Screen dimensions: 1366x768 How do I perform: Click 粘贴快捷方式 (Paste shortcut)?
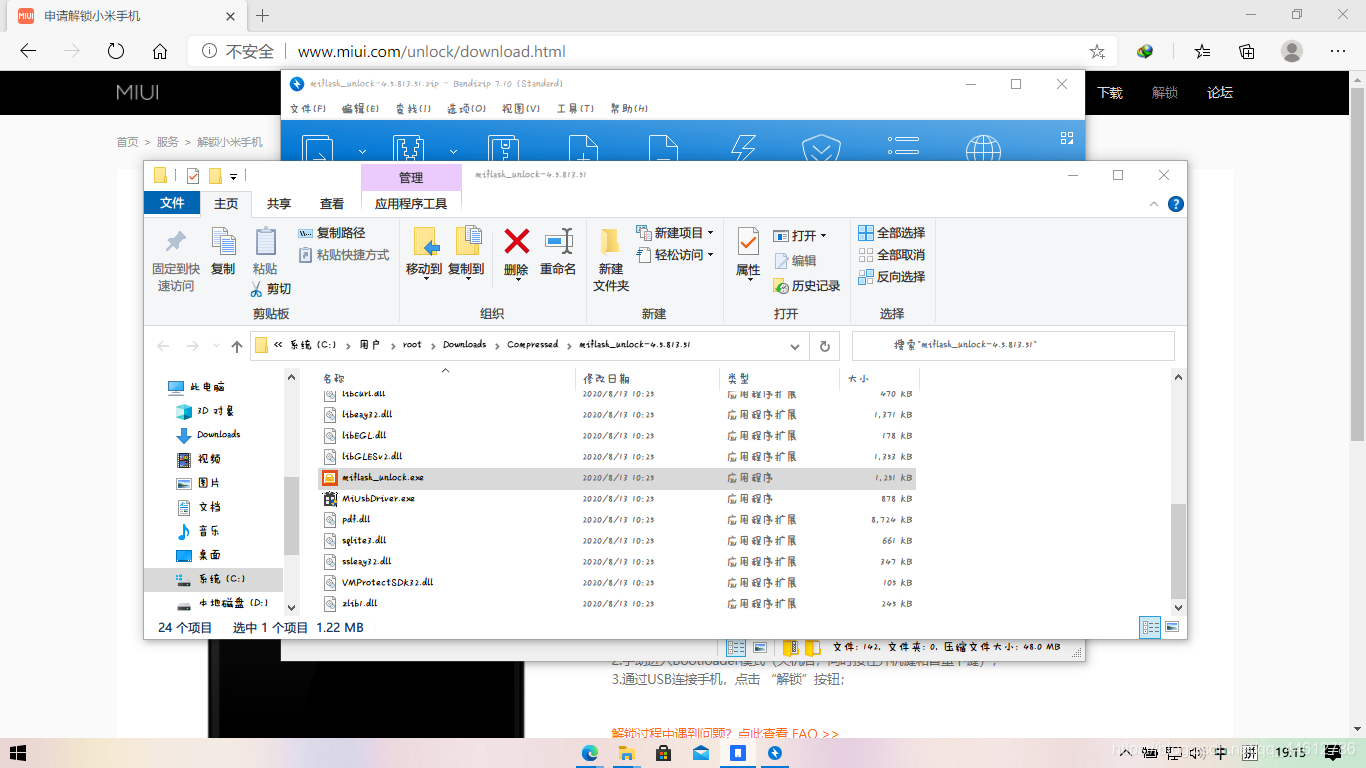345,255
